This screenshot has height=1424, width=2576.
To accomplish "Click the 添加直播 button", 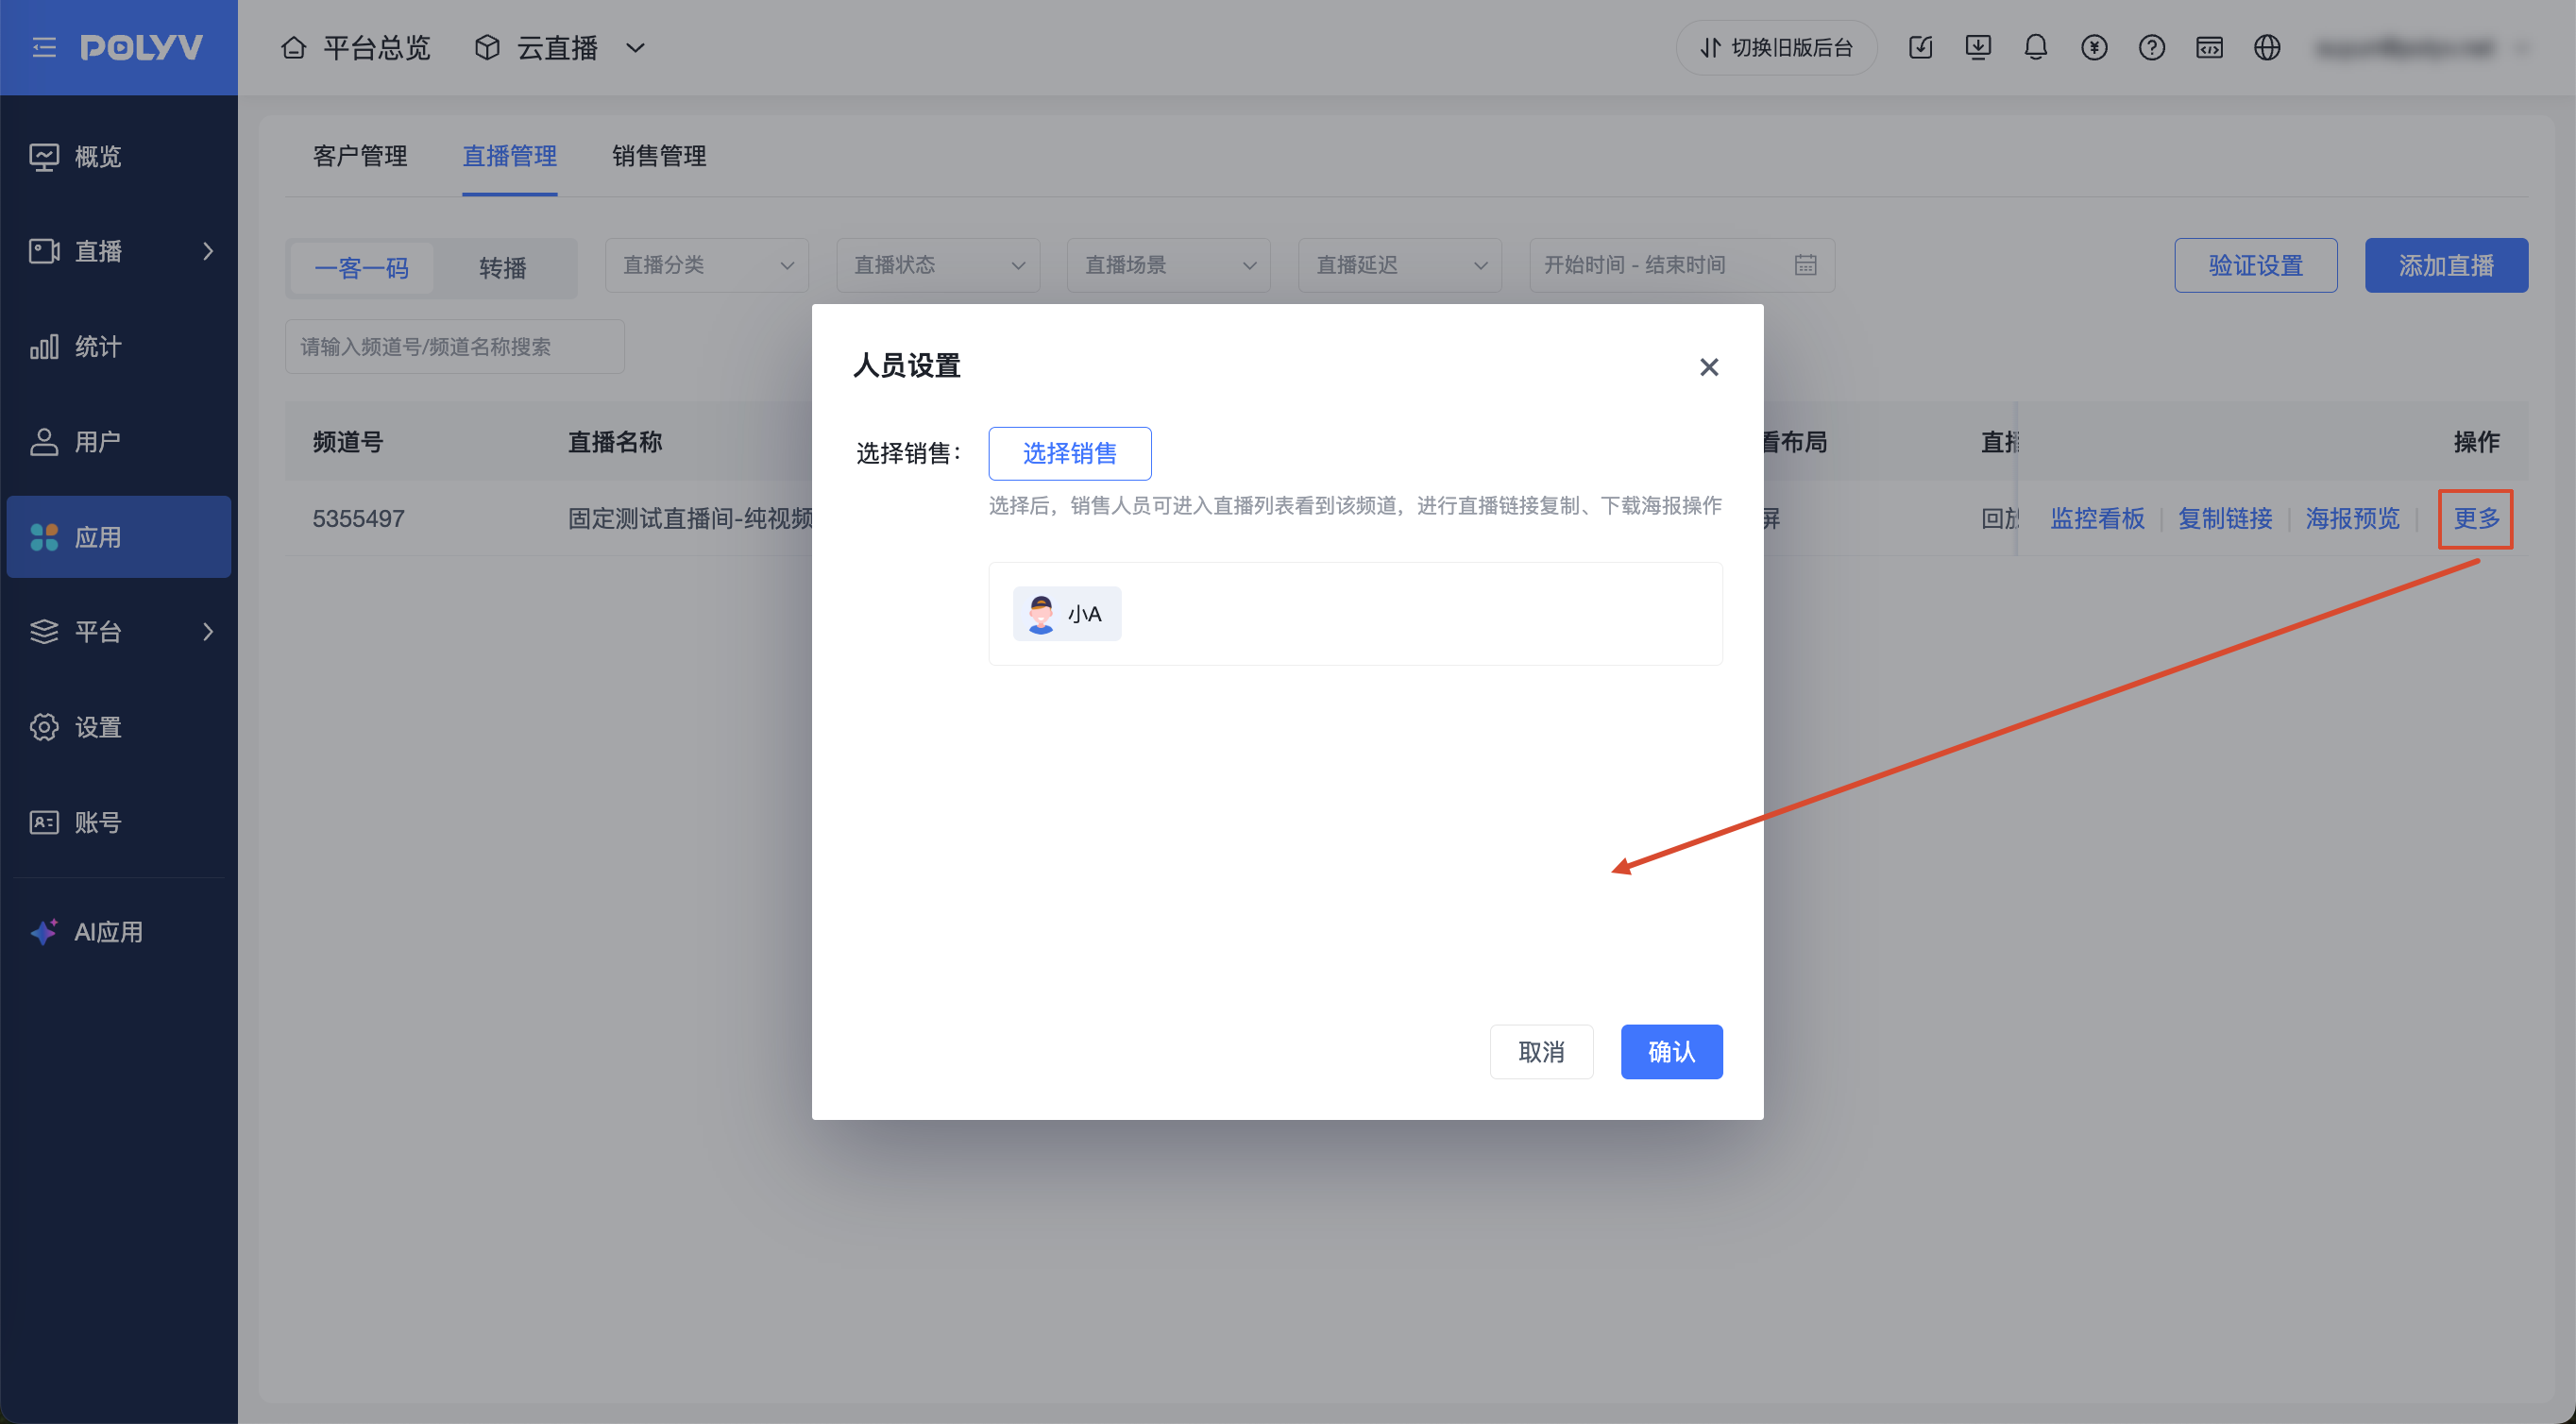I will (2446, 265).
